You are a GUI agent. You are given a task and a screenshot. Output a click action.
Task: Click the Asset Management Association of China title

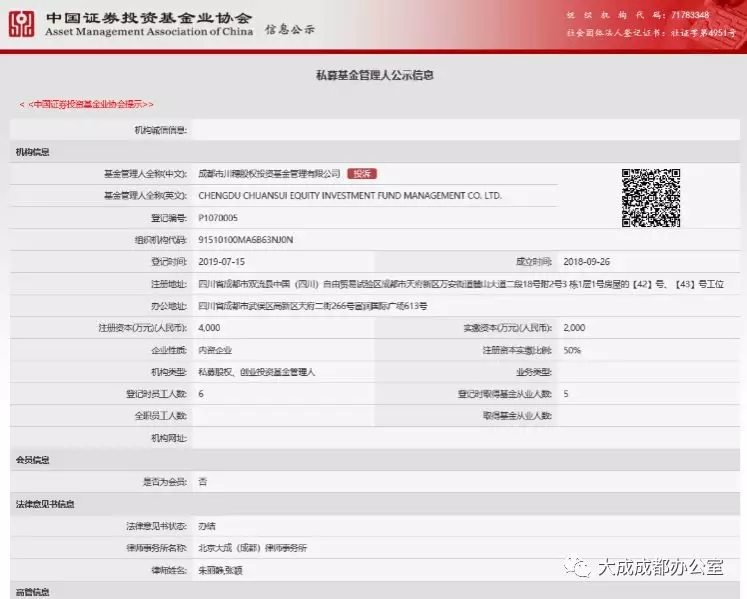tap(149, 31)
